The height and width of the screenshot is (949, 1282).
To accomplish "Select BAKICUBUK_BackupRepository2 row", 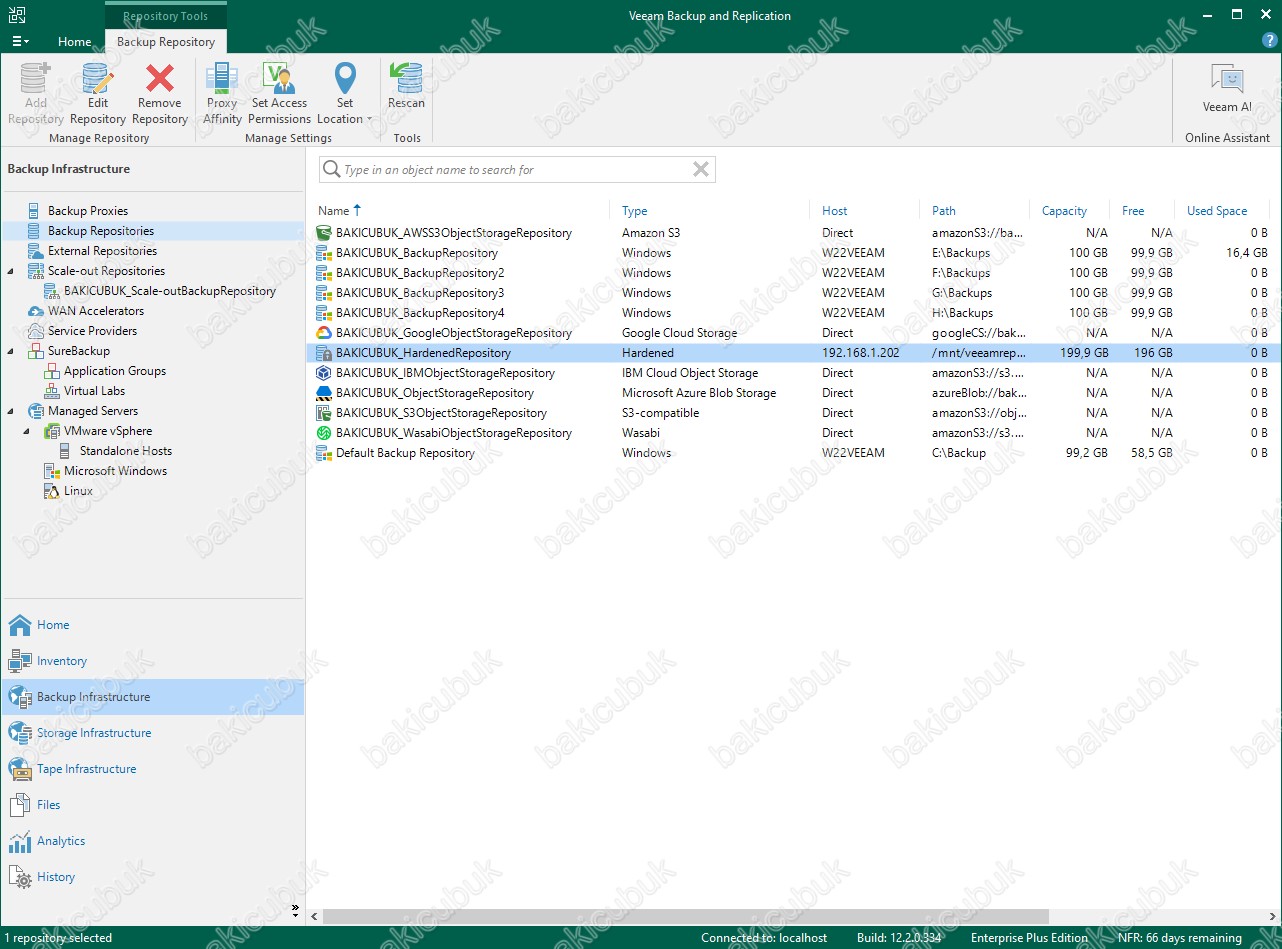I will (x=793, y=273).
